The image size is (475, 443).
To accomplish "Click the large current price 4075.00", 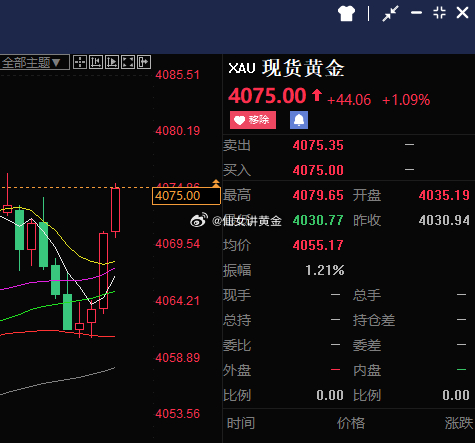I will tap(267, 96).
